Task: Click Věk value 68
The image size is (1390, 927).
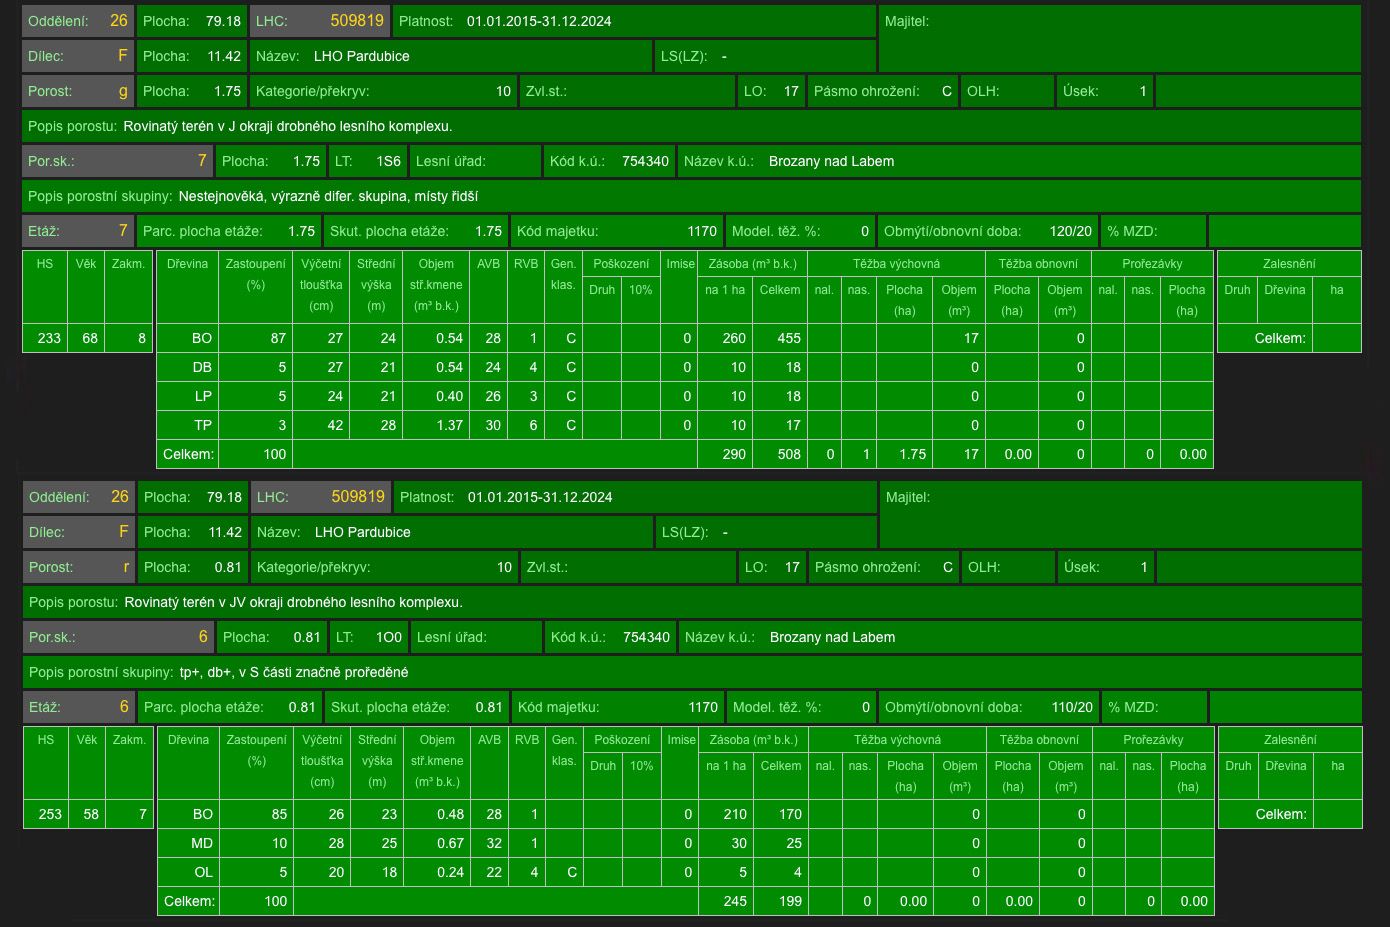Action: pos(90,338)
